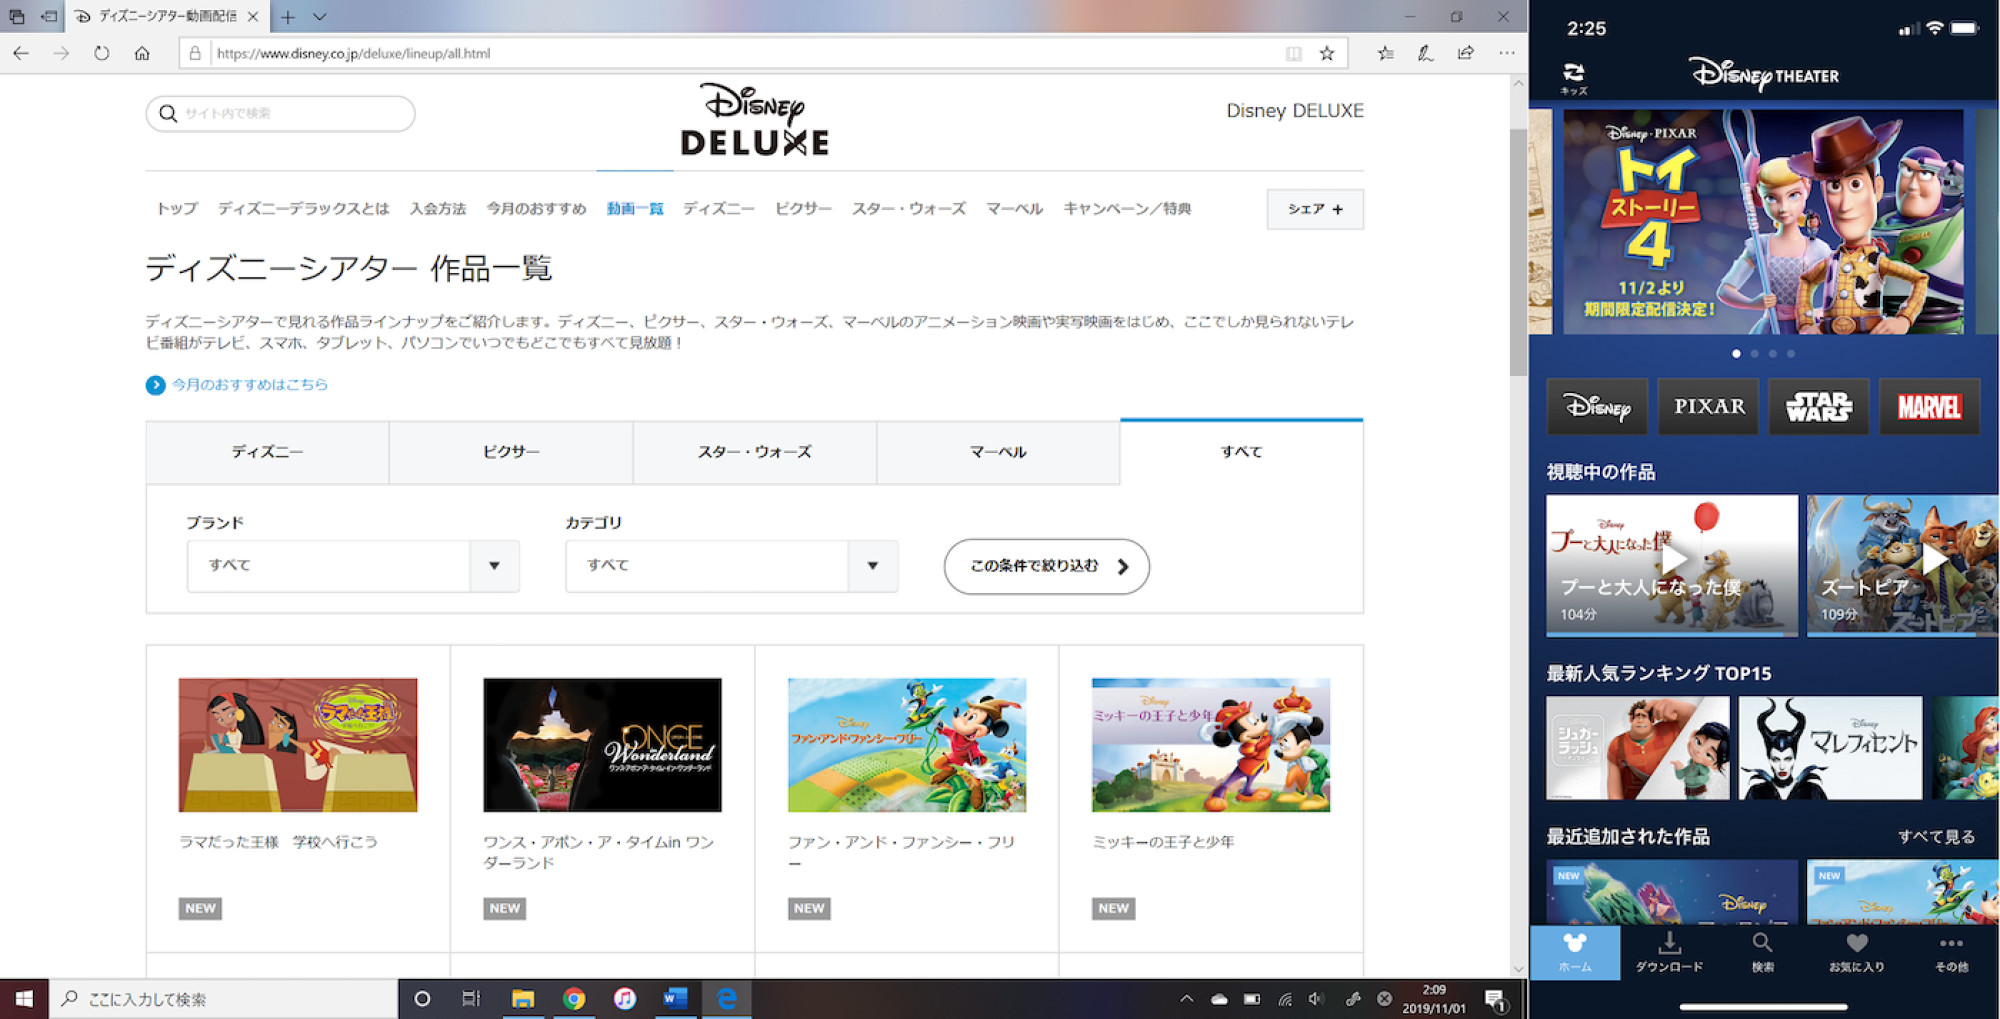Expand the シェア sharing options
The image size is (2000, 1019).
click(1314, 209)
